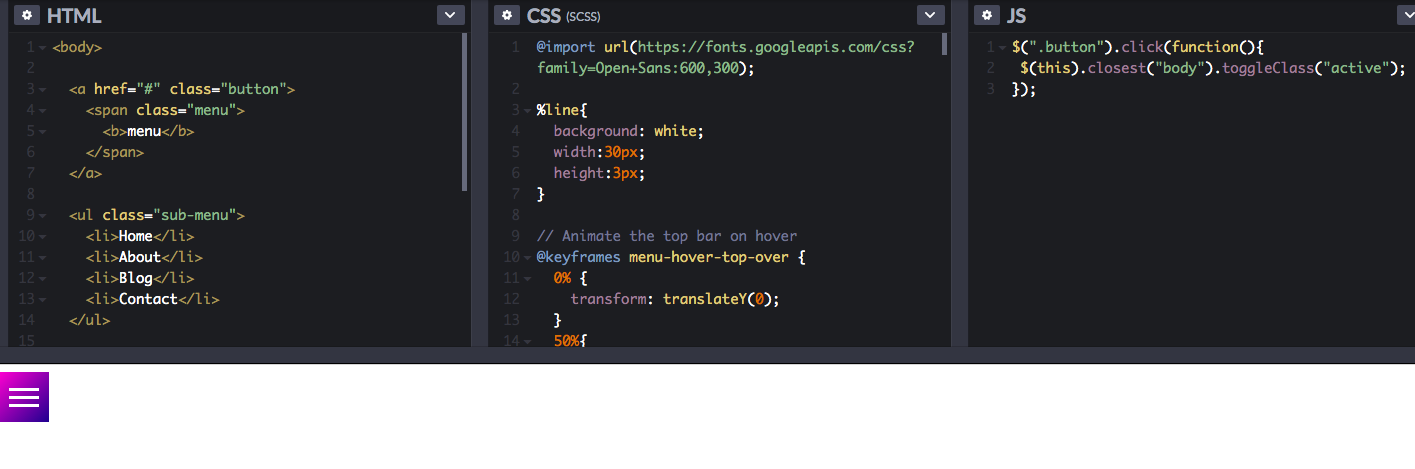Click the <b>menu</b> code line
The image size is (1415, 469).
148,131
